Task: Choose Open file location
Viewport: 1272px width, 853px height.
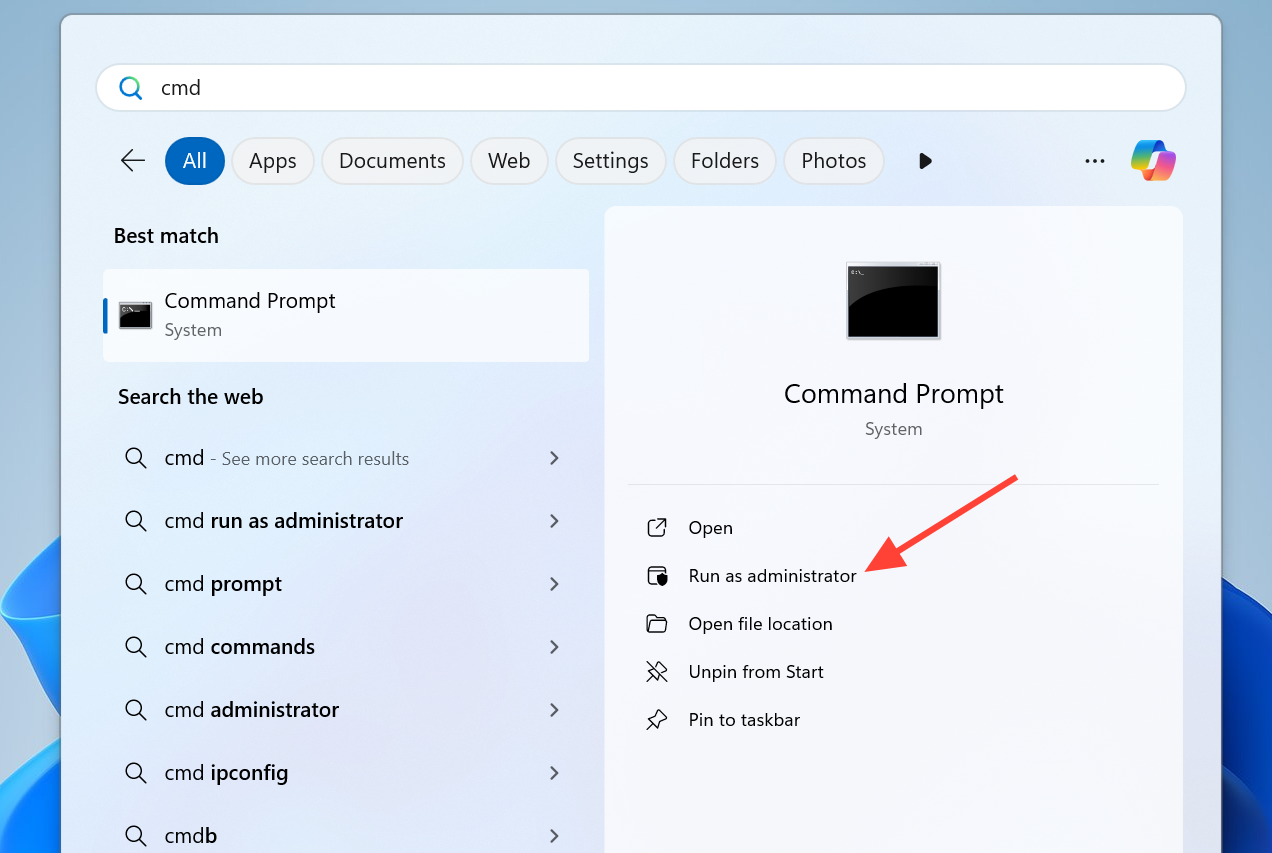Action: (760, 624)
